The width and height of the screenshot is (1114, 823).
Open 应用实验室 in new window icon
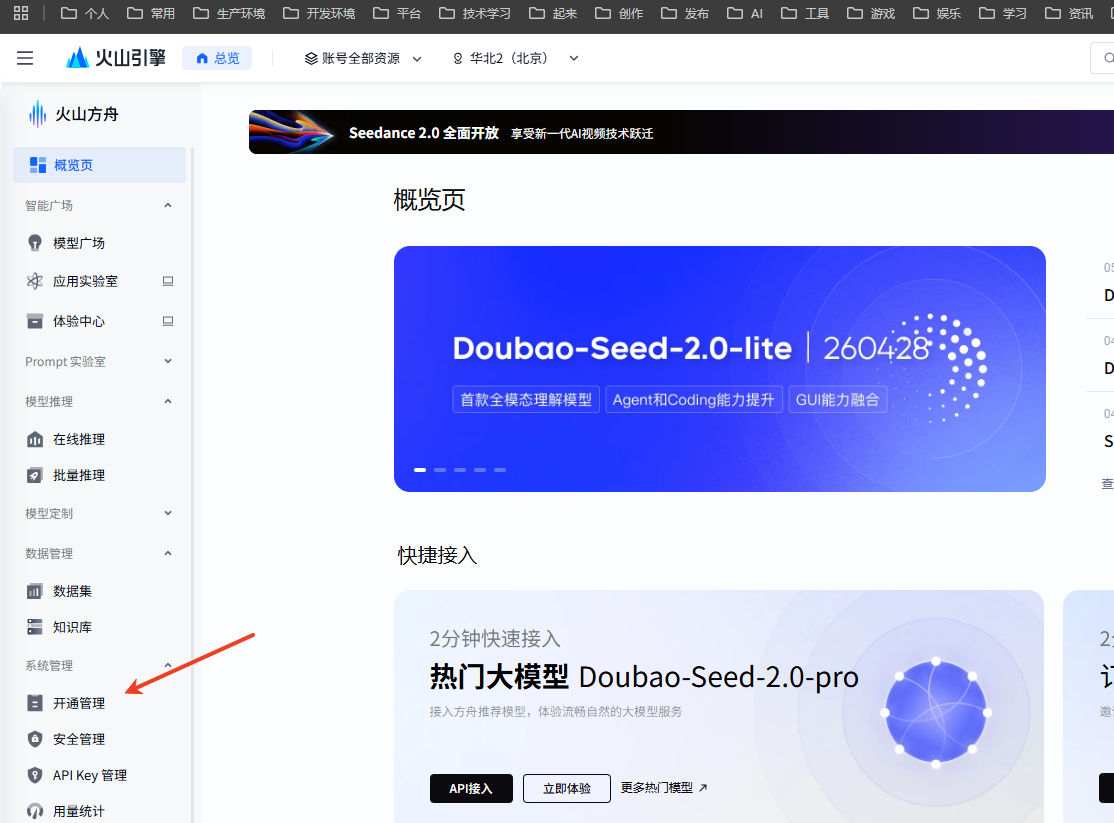pyautogui.click(x=168, y=281)
